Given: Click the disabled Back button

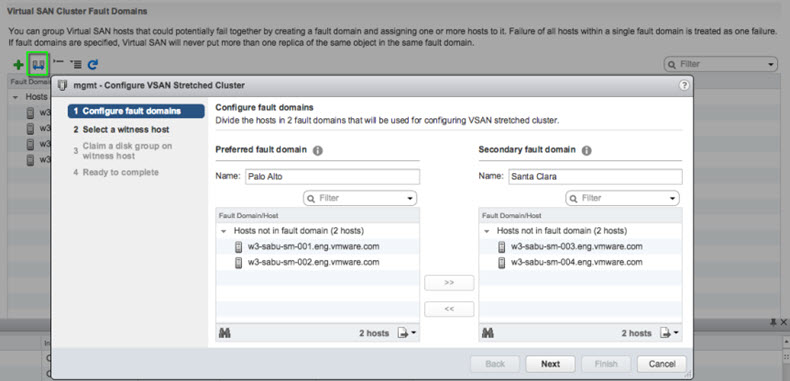Looking at the screenshot, I should coord(495,364).
